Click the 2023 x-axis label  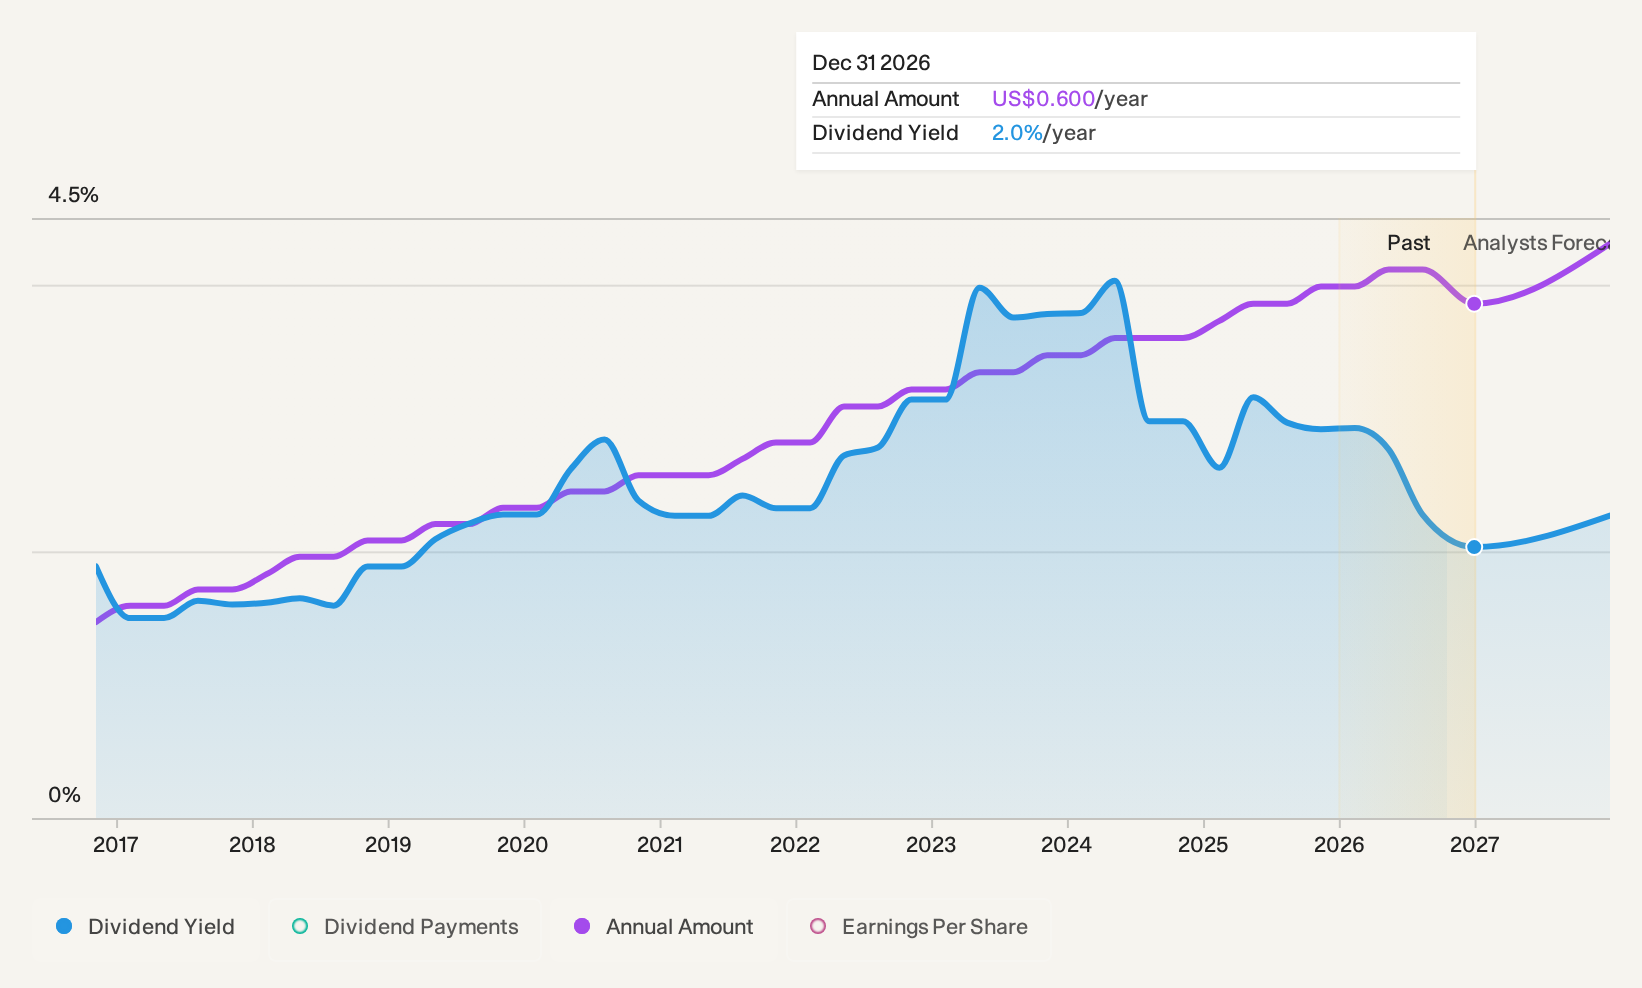(x=931, y=845)
